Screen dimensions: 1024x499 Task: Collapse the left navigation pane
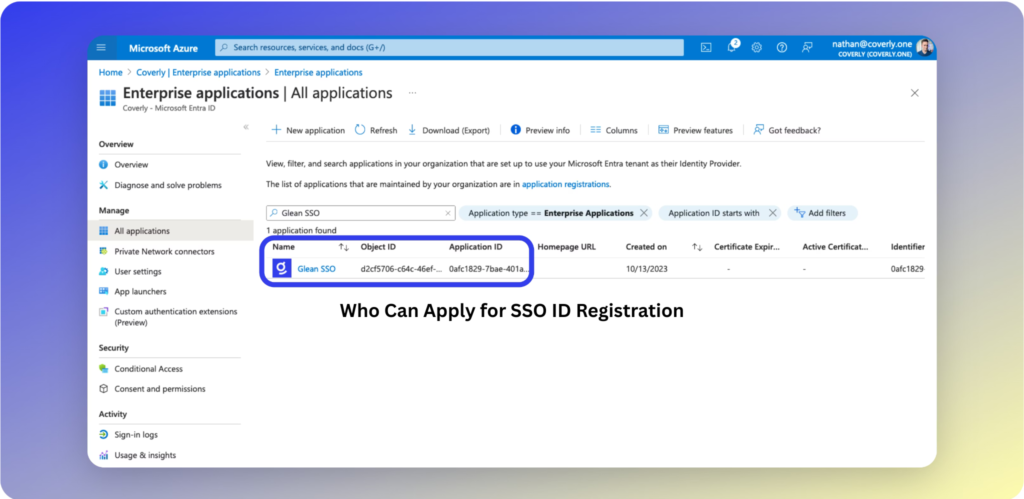click(246, 127)
